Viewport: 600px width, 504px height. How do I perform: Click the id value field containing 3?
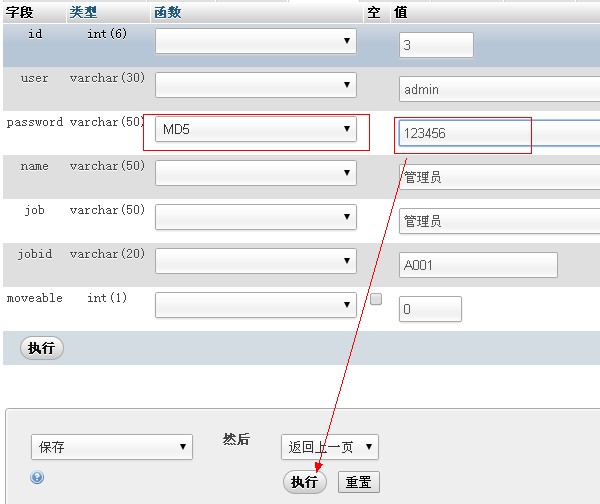point(436,45)
